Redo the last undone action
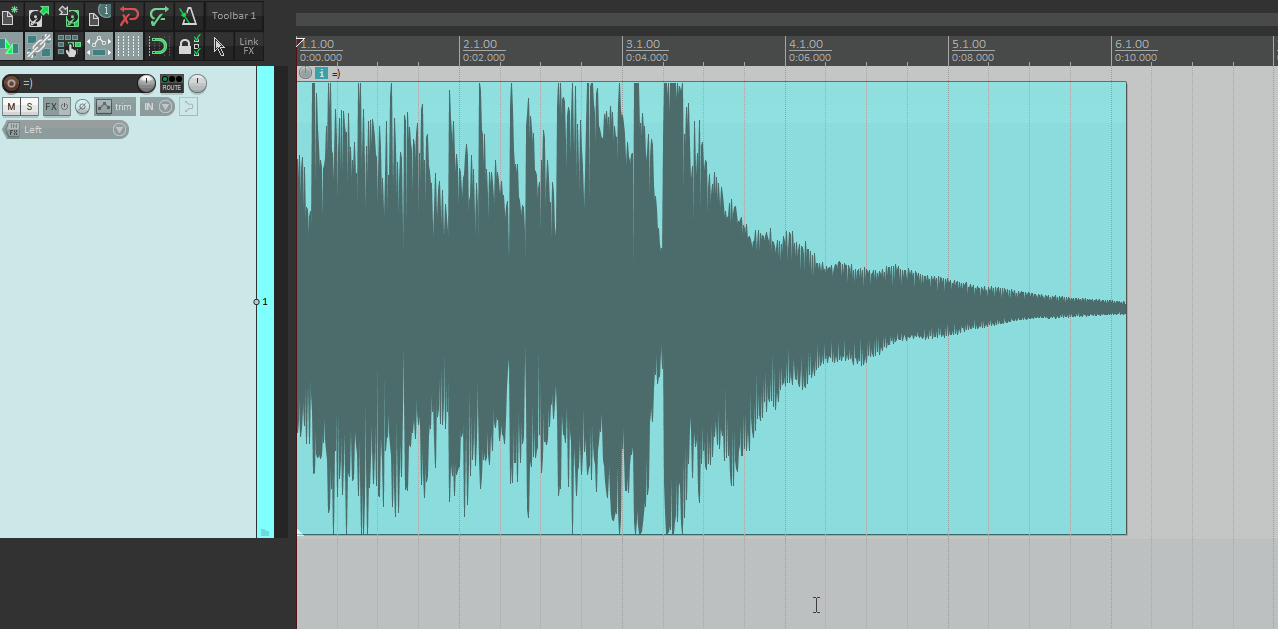This screenshot has height=629, width=1278. click(x=159, y=16)
